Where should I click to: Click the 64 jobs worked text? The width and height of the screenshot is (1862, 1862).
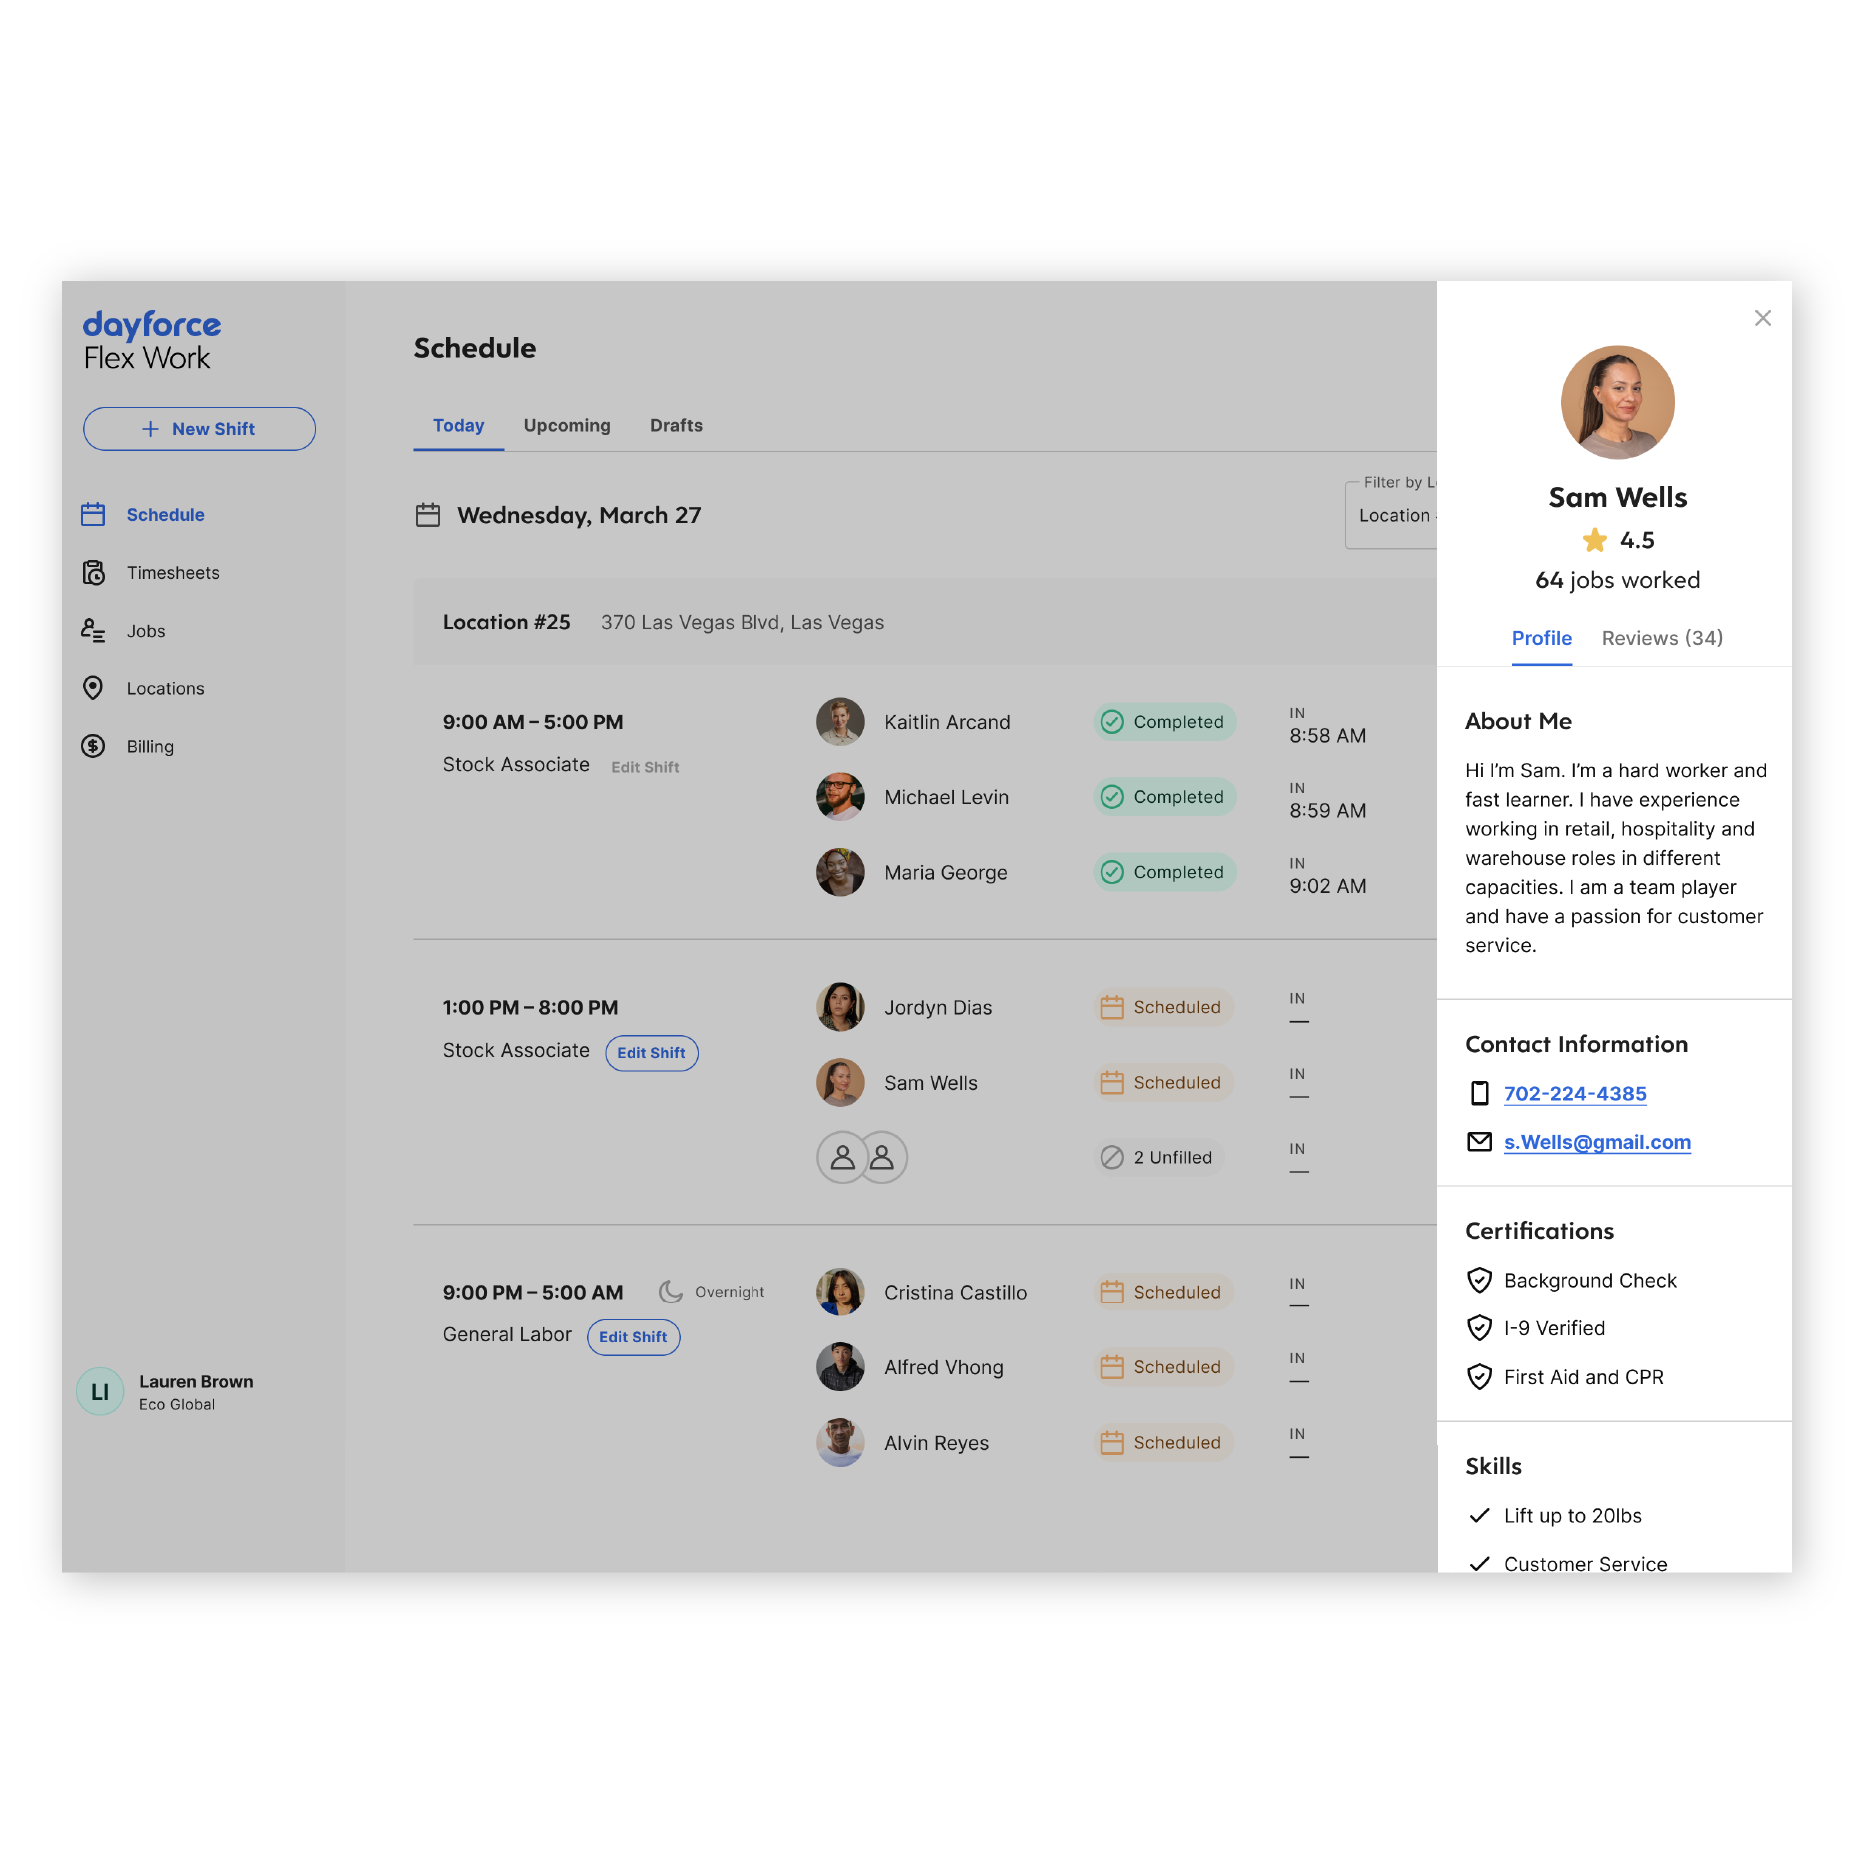point(1618,581)
